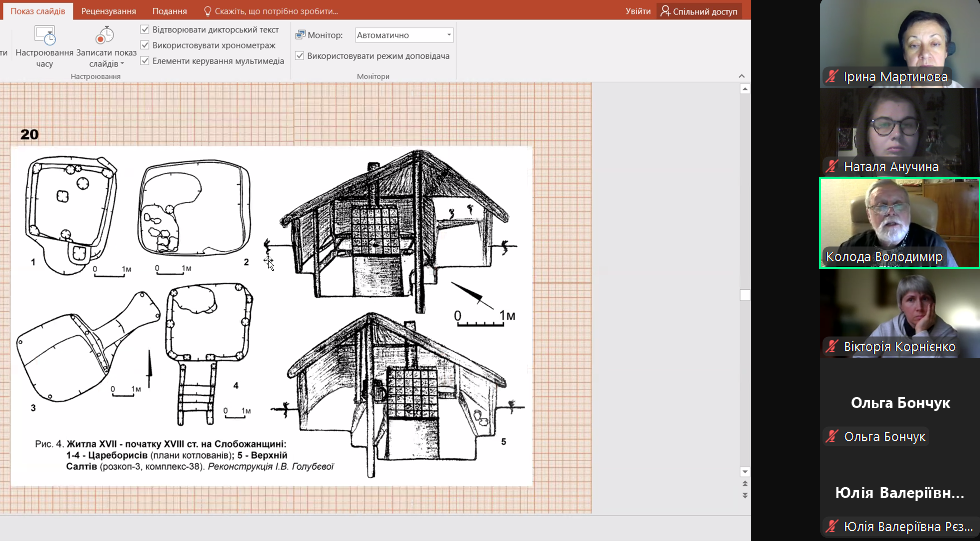Click the Настроювання часу stopwatch icon

44,35
